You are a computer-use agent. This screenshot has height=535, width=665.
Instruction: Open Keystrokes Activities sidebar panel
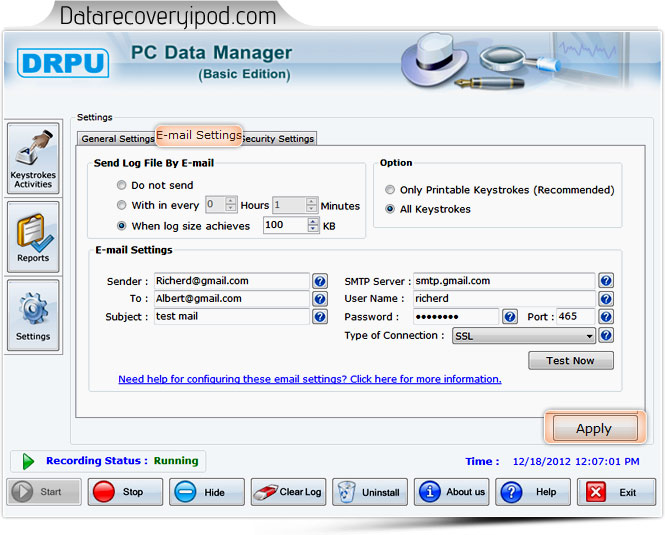pos(33,158)
